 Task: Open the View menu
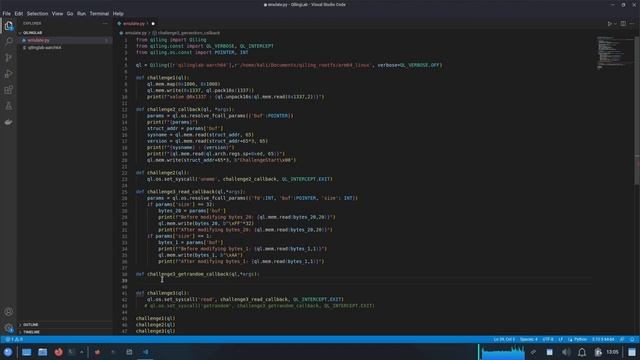point(57,13)
